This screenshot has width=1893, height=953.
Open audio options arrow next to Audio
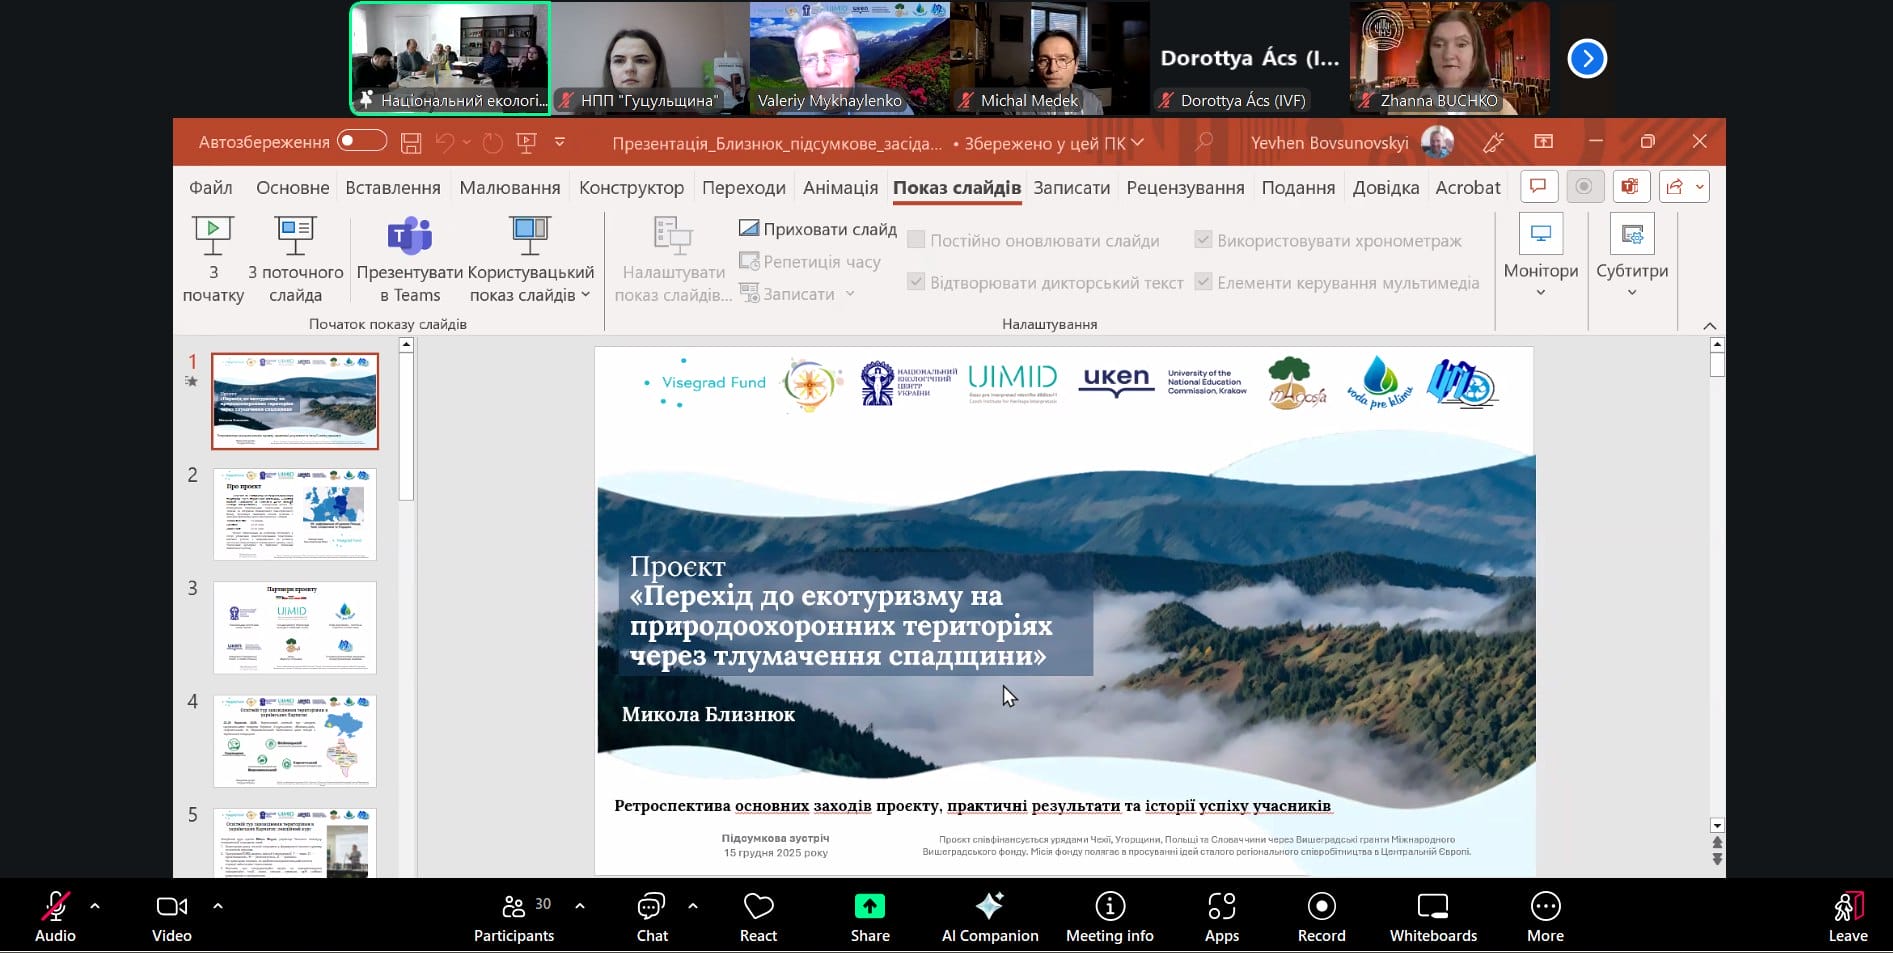click(95, 906)
